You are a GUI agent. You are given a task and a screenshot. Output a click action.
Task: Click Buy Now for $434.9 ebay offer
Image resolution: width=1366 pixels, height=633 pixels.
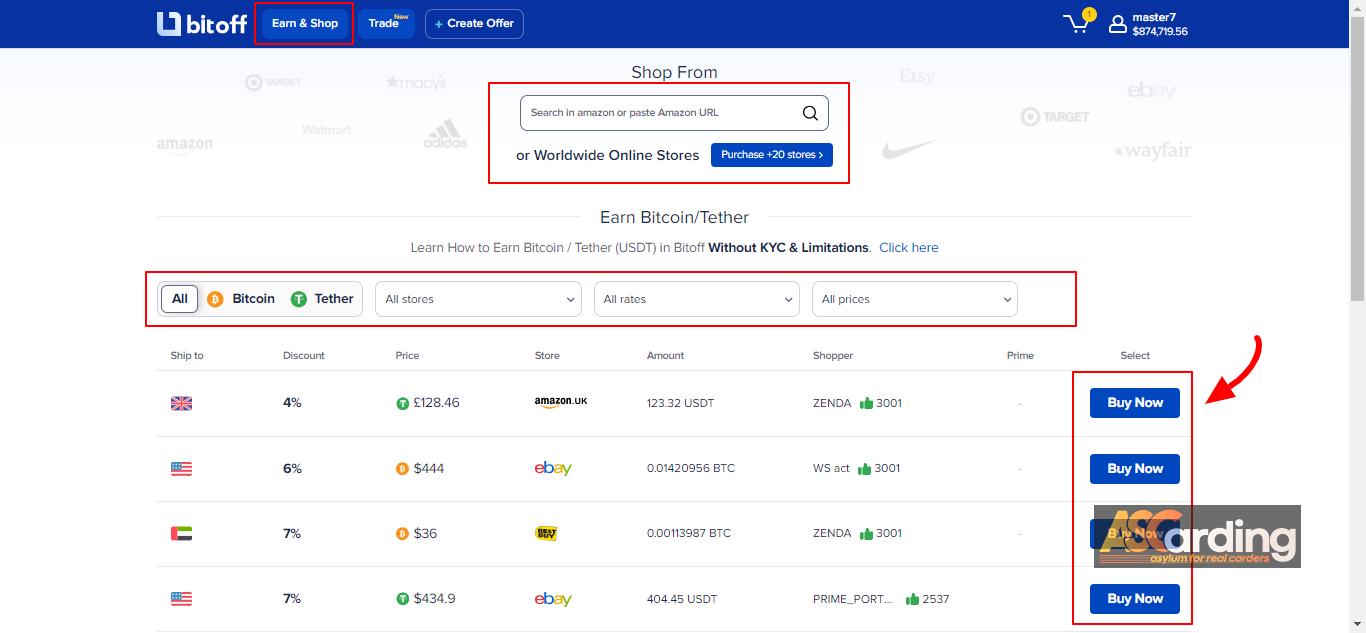[1135, 599]
